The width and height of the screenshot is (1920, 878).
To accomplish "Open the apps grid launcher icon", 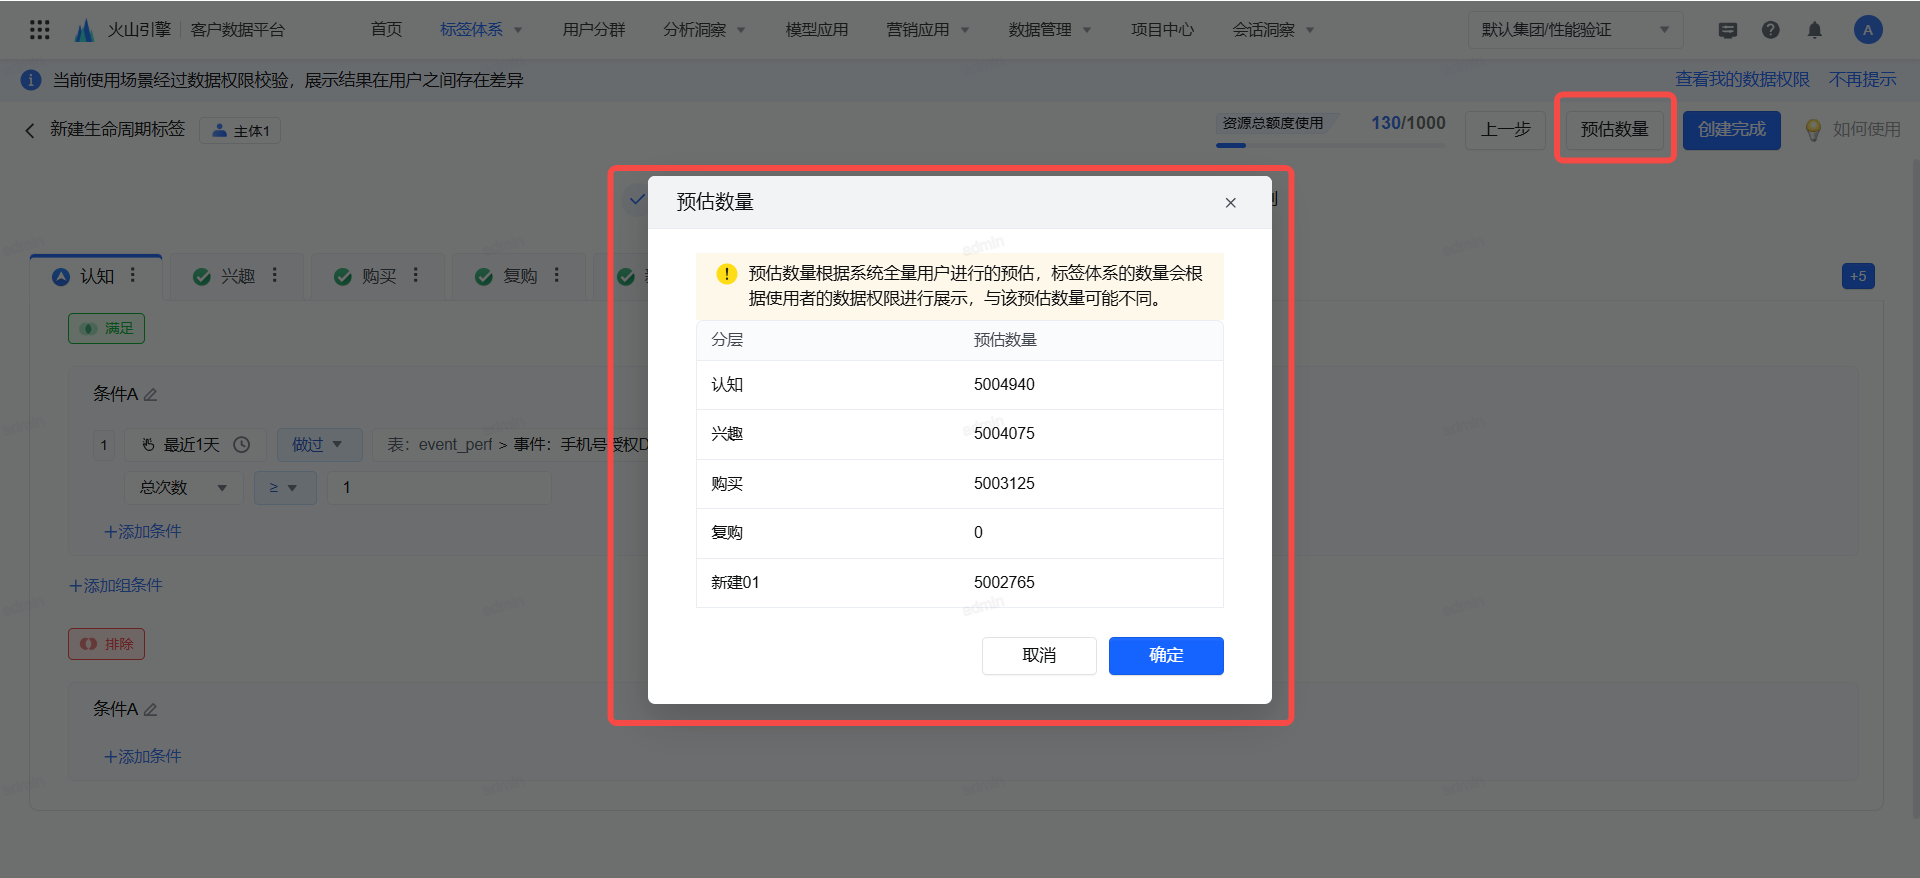I will (x=40, y=30).
